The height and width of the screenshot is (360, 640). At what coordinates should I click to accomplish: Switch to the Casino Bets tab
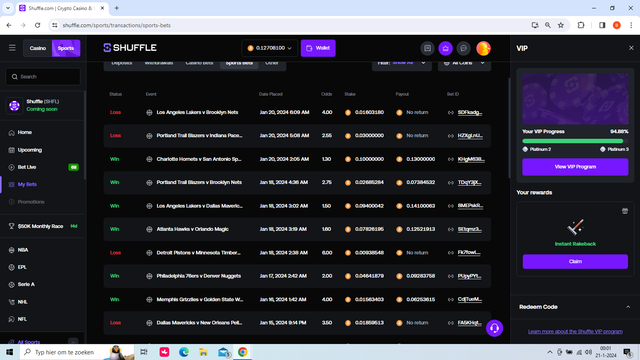(x=199, y=63)
